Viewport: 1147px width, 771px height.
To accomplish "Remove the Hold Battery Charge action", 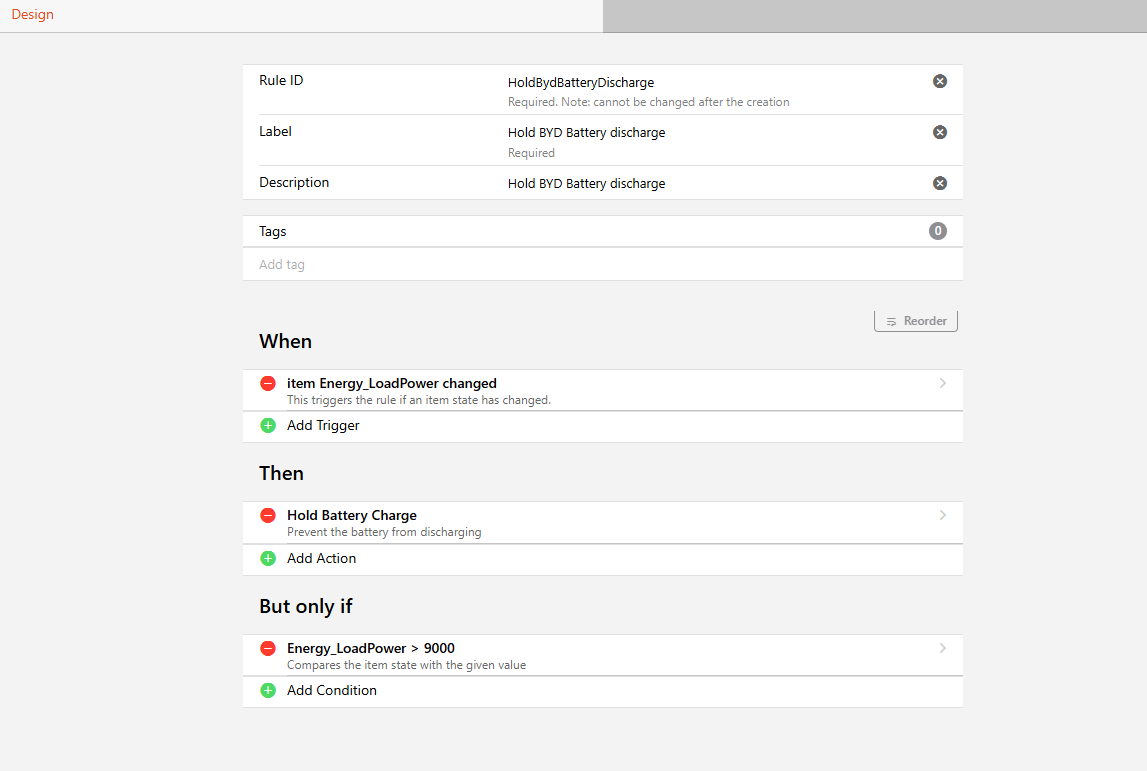I will tap(268, 515).
